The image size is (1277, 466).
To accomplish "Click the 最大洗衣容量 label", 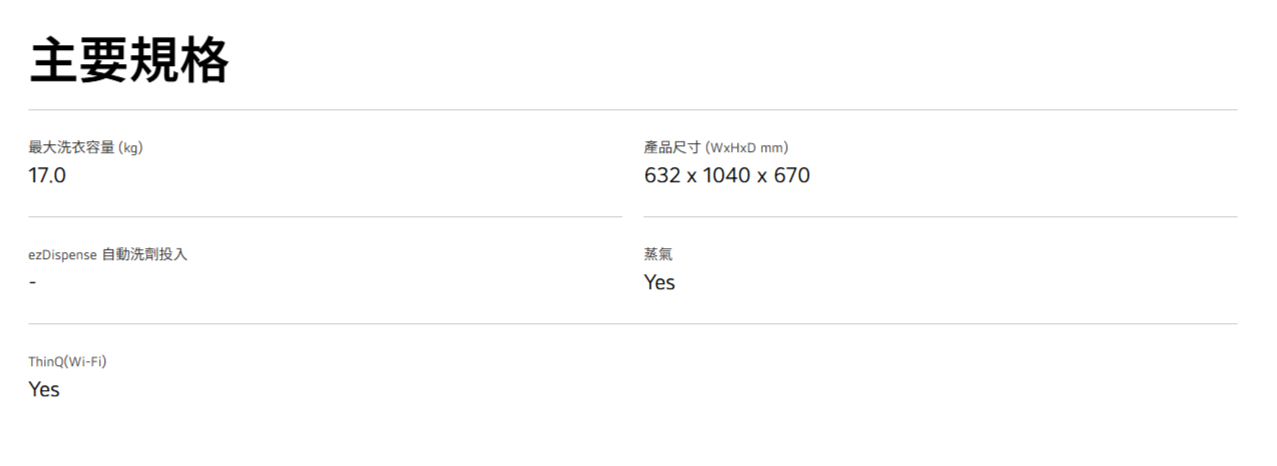I will (71, 148).
